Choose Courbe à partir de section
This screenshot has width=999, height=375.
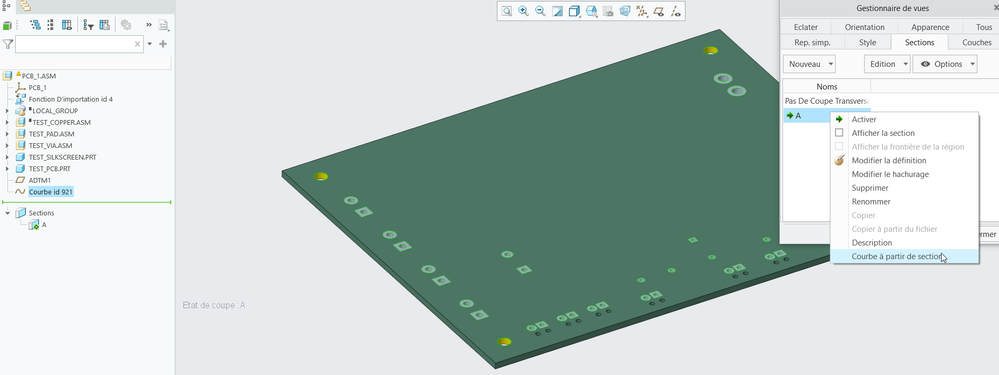pyautogui.click(x=904, y=256)
